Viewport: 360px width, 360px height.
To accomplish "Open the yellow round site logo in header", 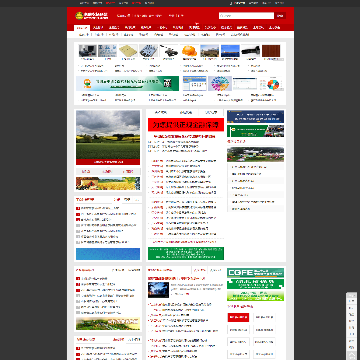I will click(x=79, y=15).
